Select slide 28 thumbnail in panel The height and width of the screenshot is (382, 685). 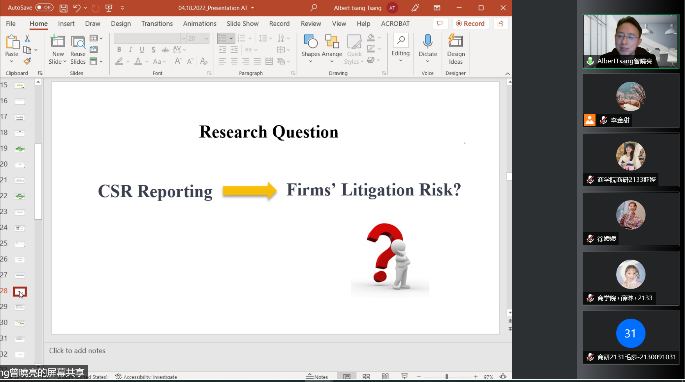pyautogui.click(x=20, y=292)
